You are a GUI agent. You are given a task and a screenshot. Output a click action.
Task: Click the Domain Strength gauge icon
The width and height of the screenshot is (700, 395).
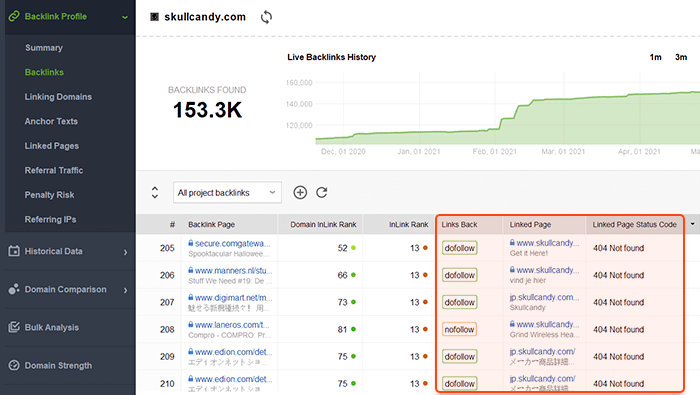14,365
